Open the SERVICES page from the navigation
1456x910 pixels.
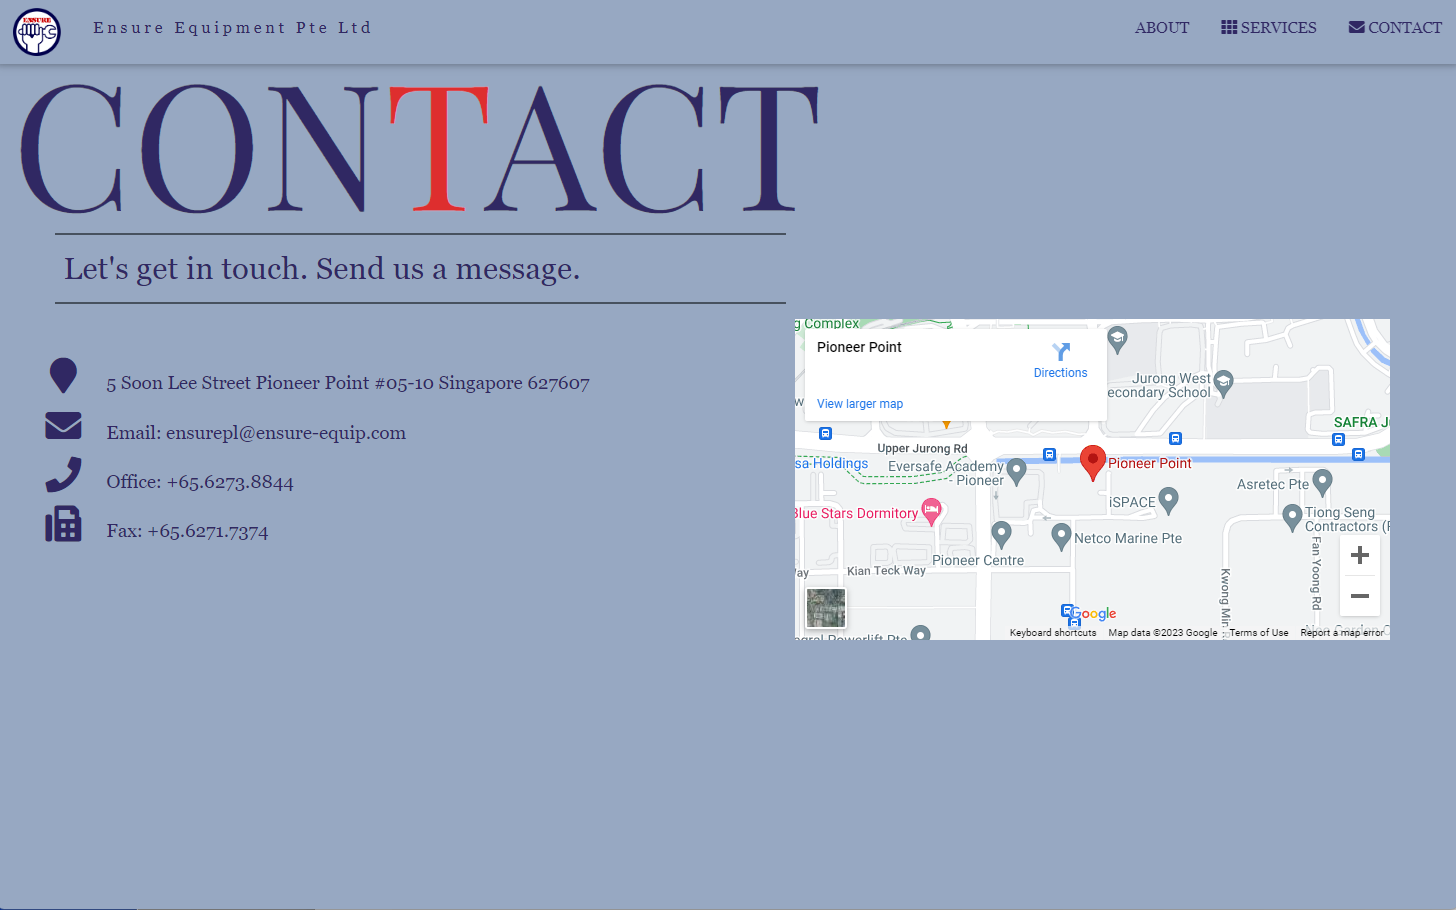pyautogui.click(x=1278, y=27)
